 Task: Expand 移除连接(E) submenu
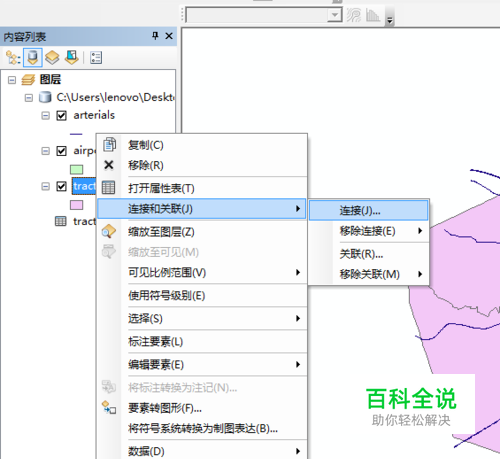pos(420,231)
